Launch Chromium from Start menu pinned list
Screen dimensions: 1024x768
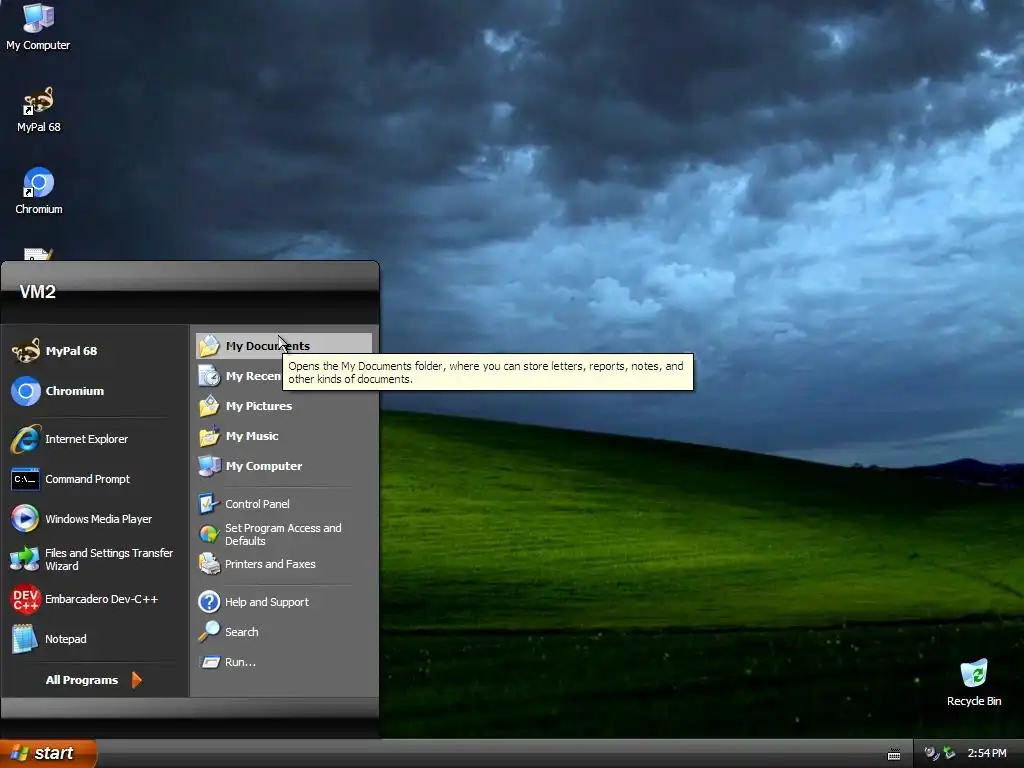(95, 391)
